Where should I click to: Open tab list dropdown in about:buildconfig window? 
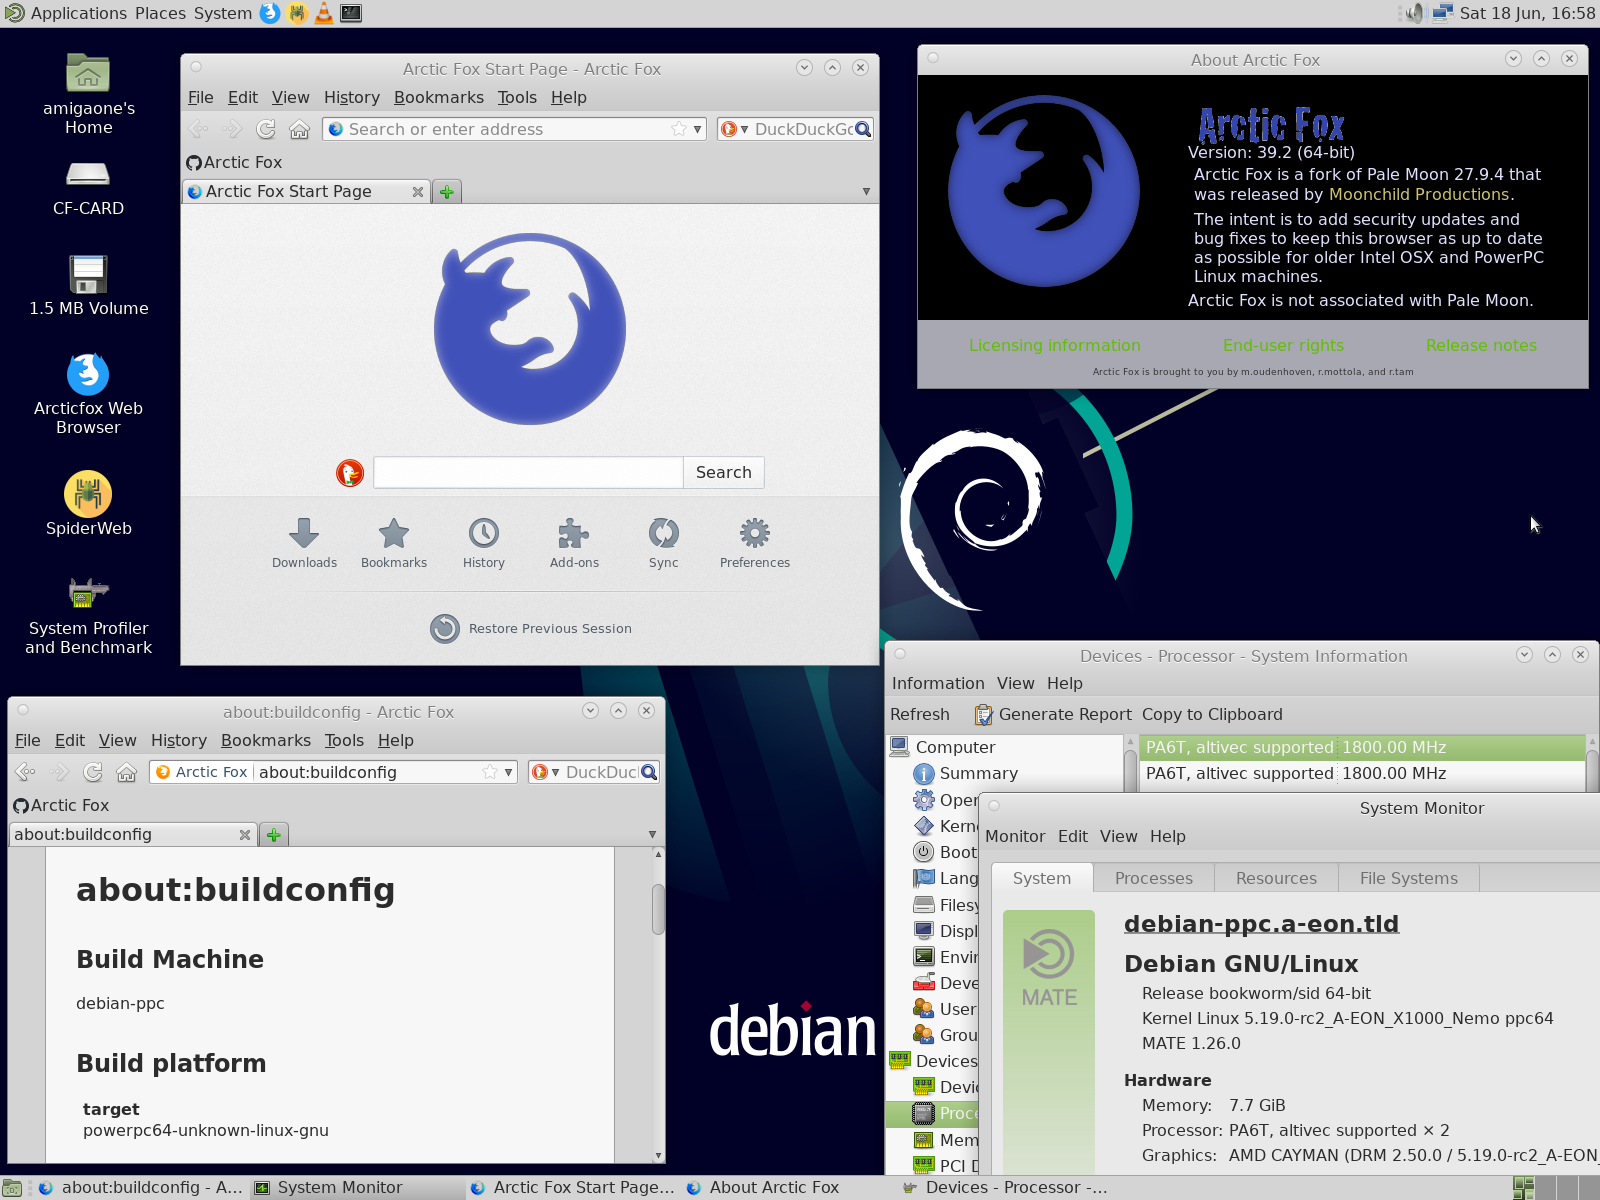tap(652, 835)
